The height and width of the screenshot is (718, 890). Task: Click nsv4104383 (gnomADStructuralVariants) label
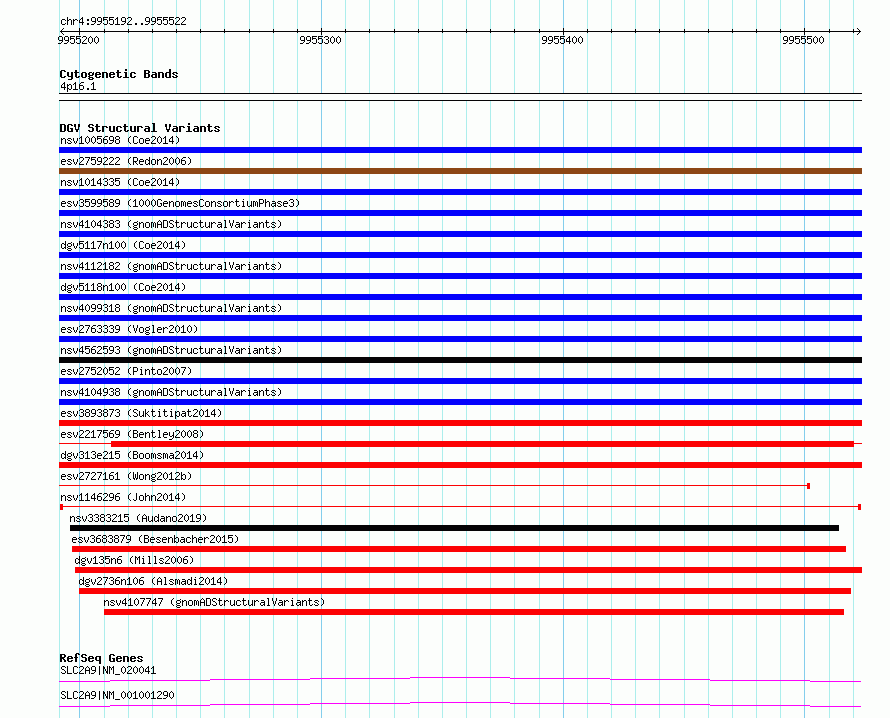pos(171,224)
